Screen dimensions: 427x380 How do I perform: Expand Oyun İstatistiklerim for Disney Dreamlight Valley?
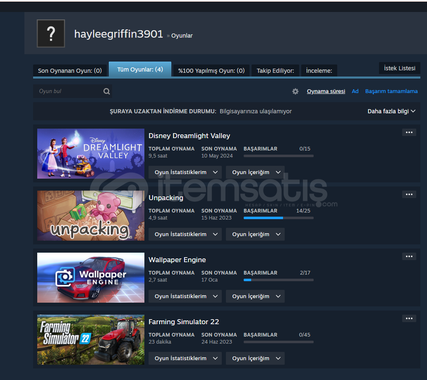[x=185, y=172]
